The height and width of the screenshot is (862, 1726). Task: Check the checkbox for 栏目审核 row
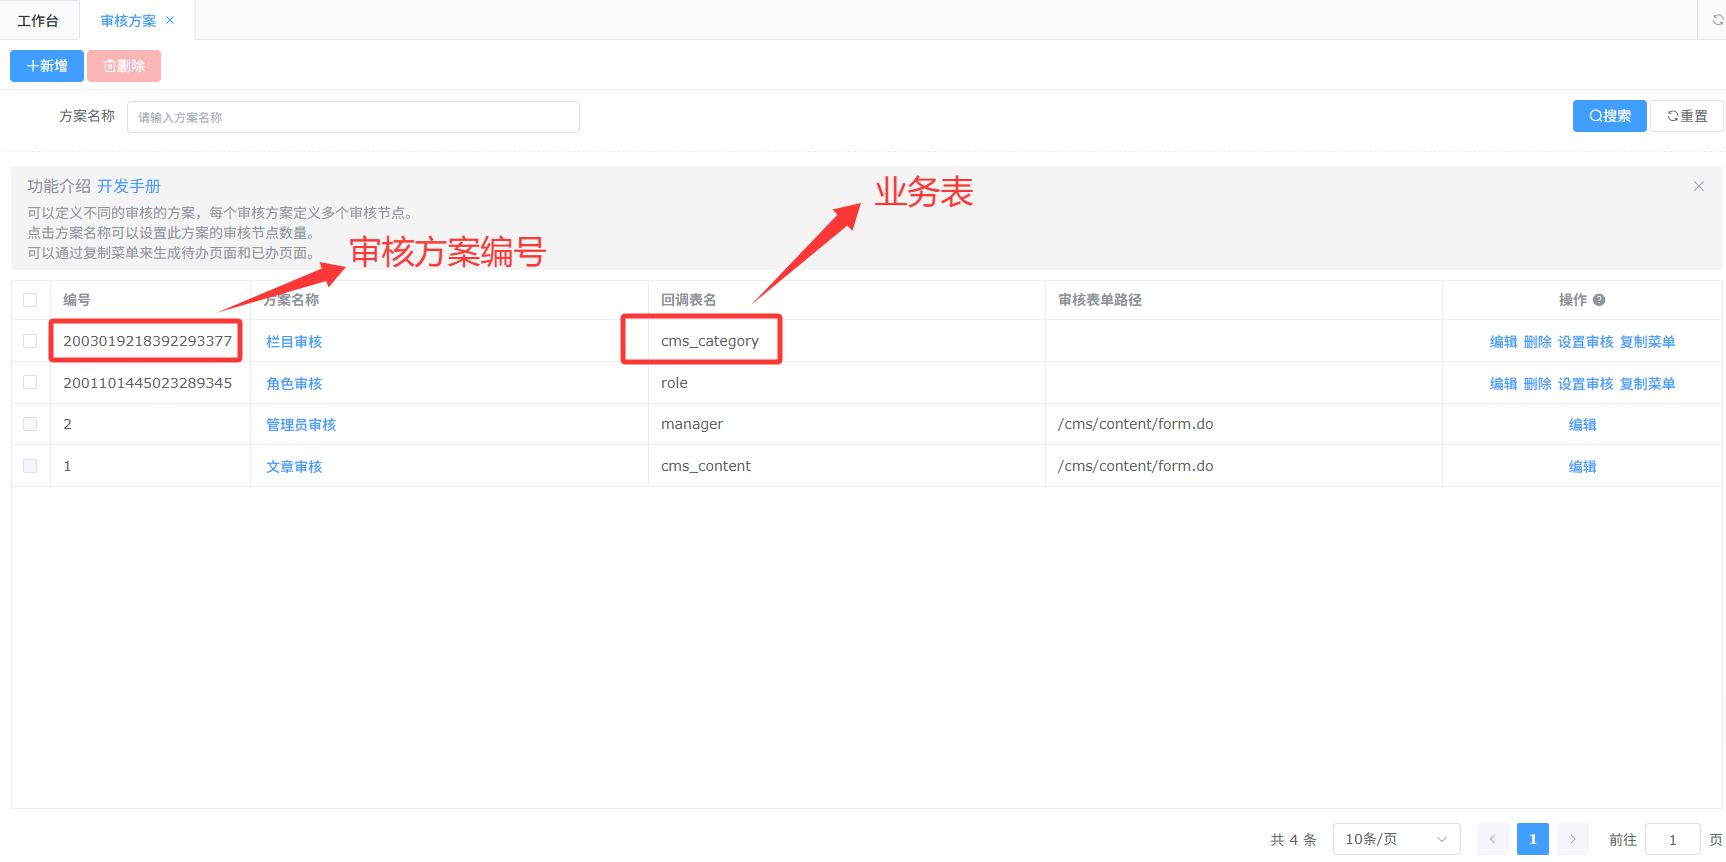pos(30,341)
